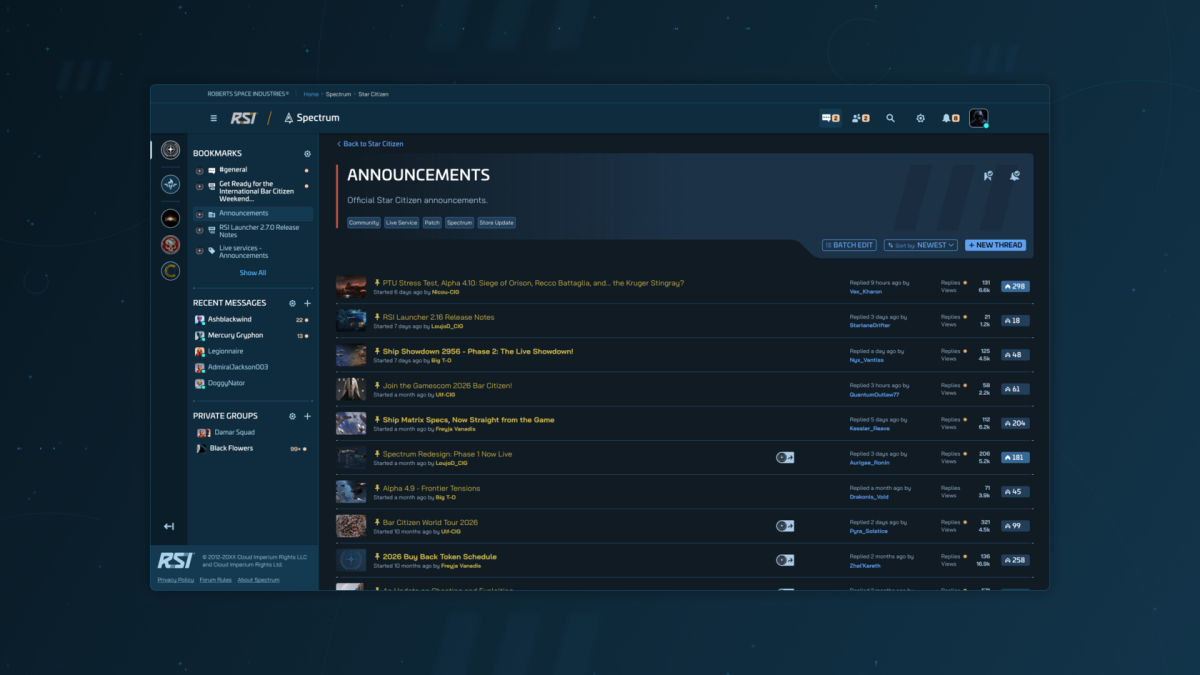The width and height of the screenshot is (1200, 675).
Task: Click the toggle badge on Bar Citizen World Tour row
Action: (x=785, y=526)
